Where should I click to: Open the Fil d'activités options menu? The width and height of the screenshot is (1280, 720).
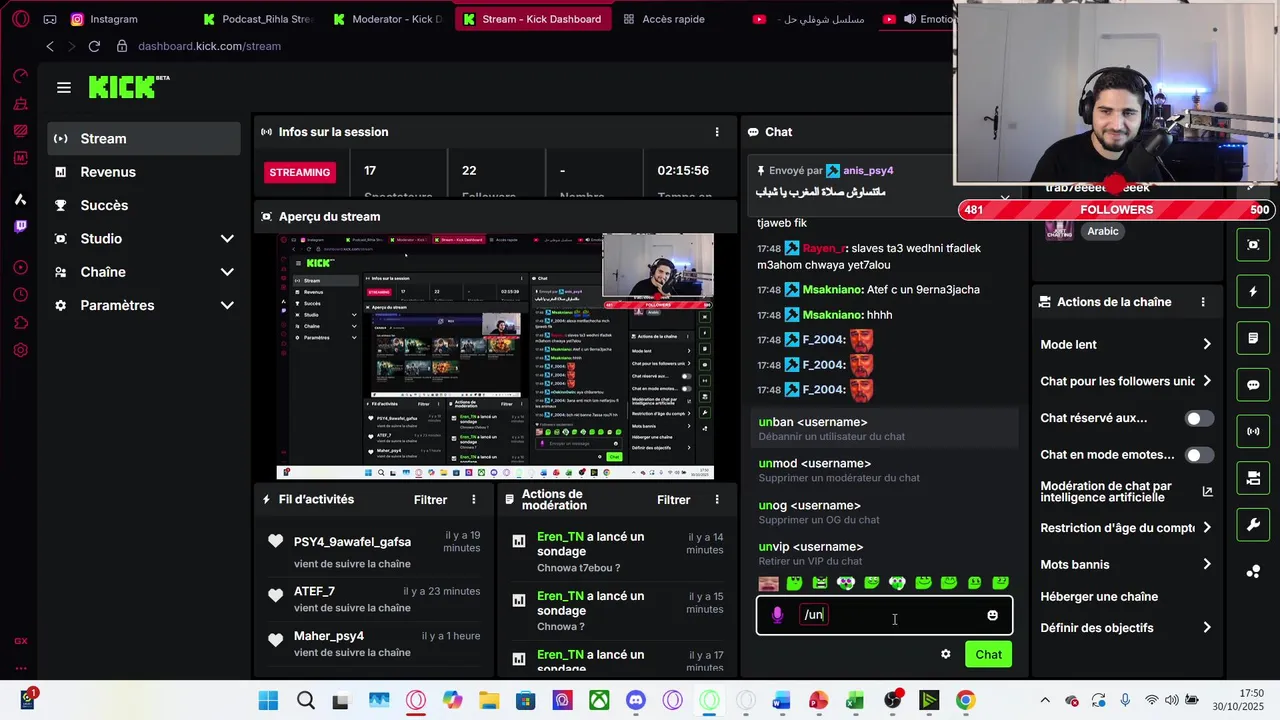tap(474, 499)
